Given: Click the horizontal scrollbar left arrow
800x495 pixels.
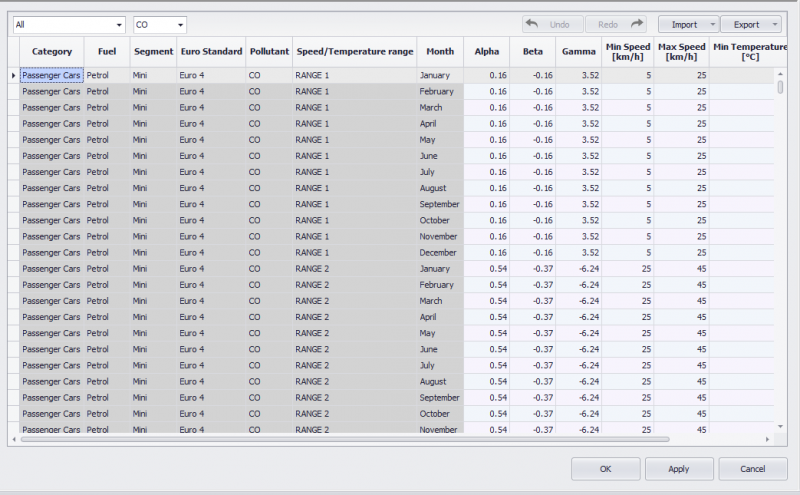Looking at the screenshot, I should pyautogui.click(x=14, y=439).
